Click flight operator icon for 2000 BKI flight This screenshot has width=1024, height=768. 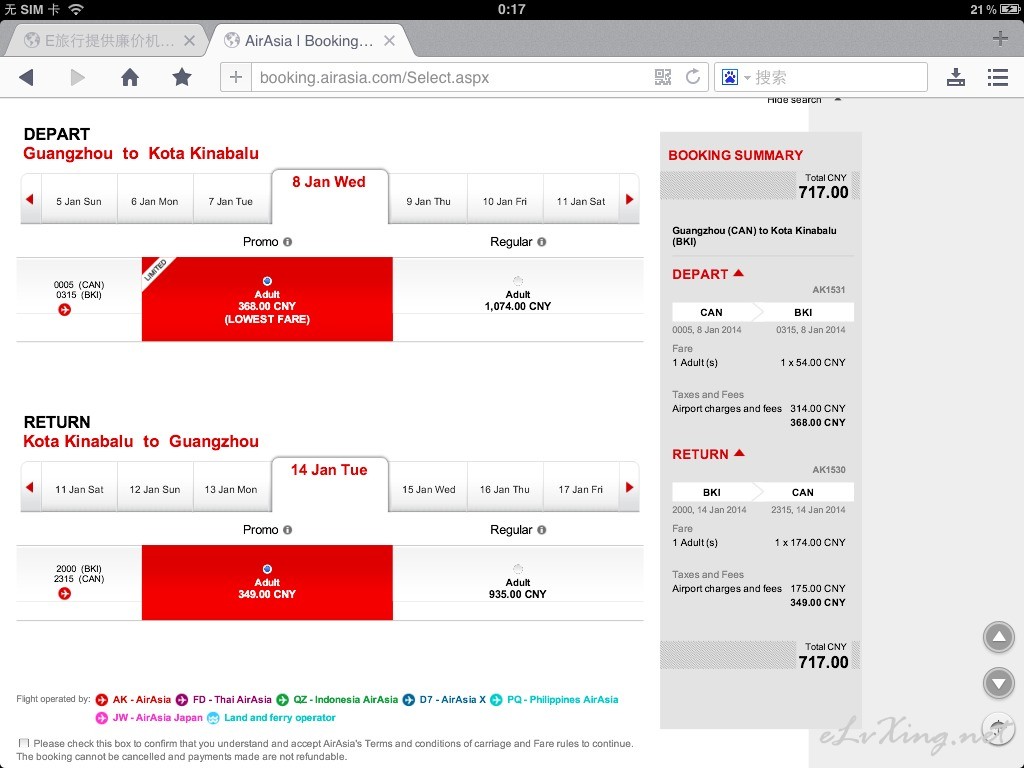pos(65,594)
